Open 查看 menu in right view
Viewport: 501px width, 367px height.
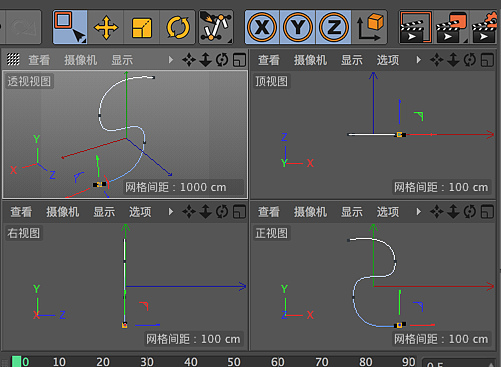21,212
